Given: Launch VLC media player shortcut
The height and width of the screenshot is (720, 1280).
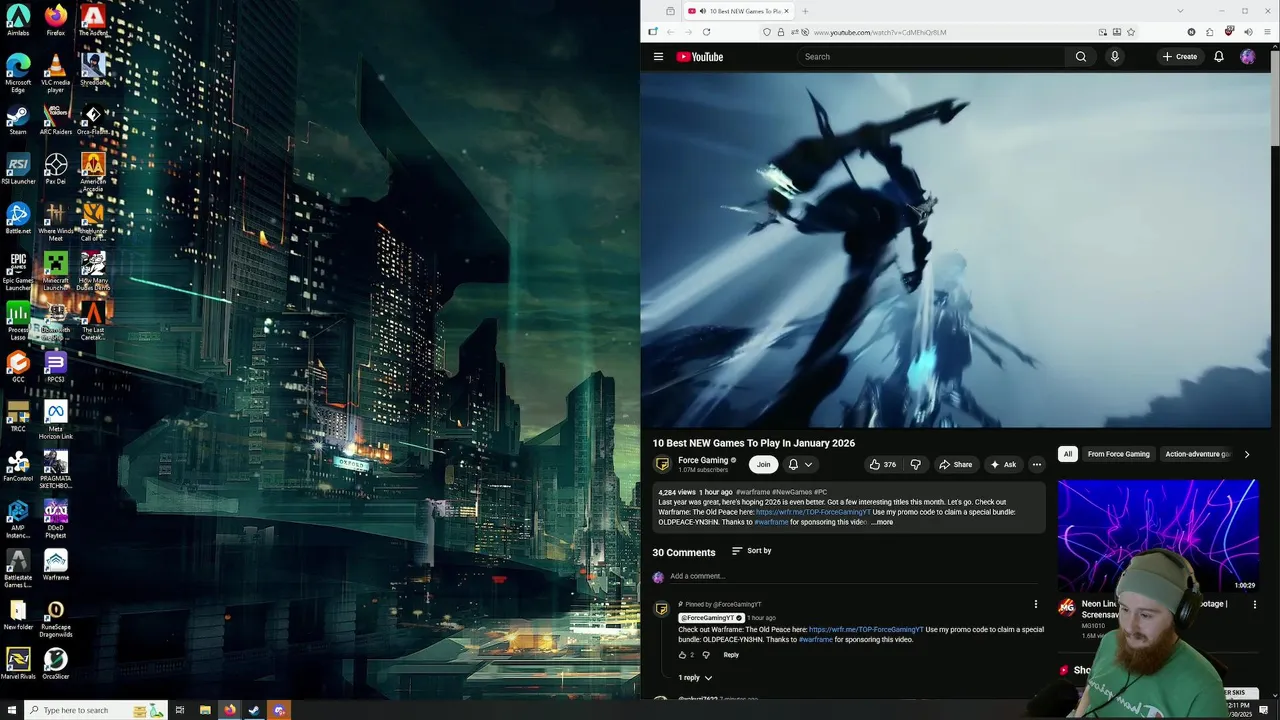Looking at the screenshot, I should pos(56,73).
